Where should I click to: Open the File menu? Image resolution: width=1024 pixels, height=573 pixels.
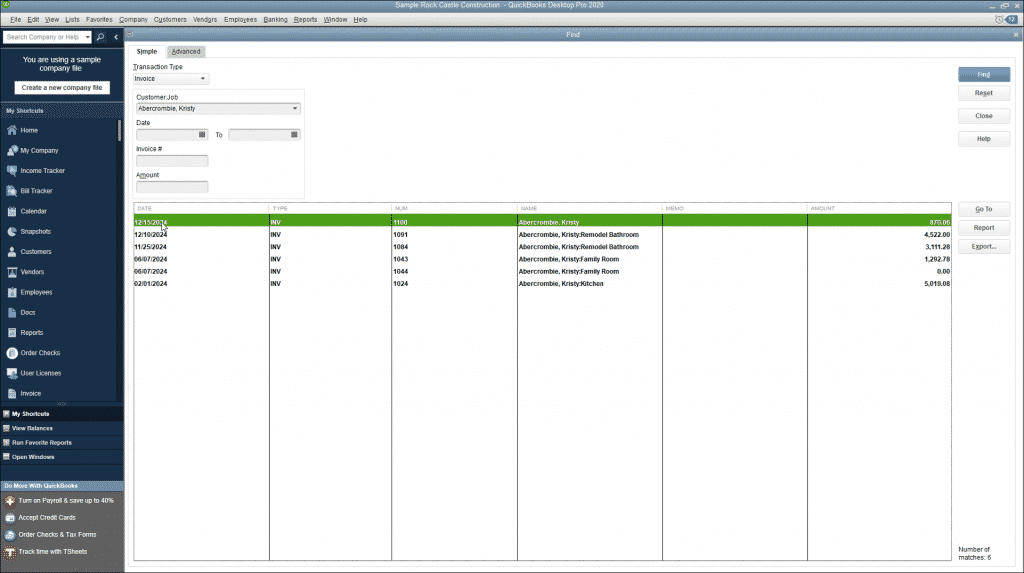(x=16, y=20)
